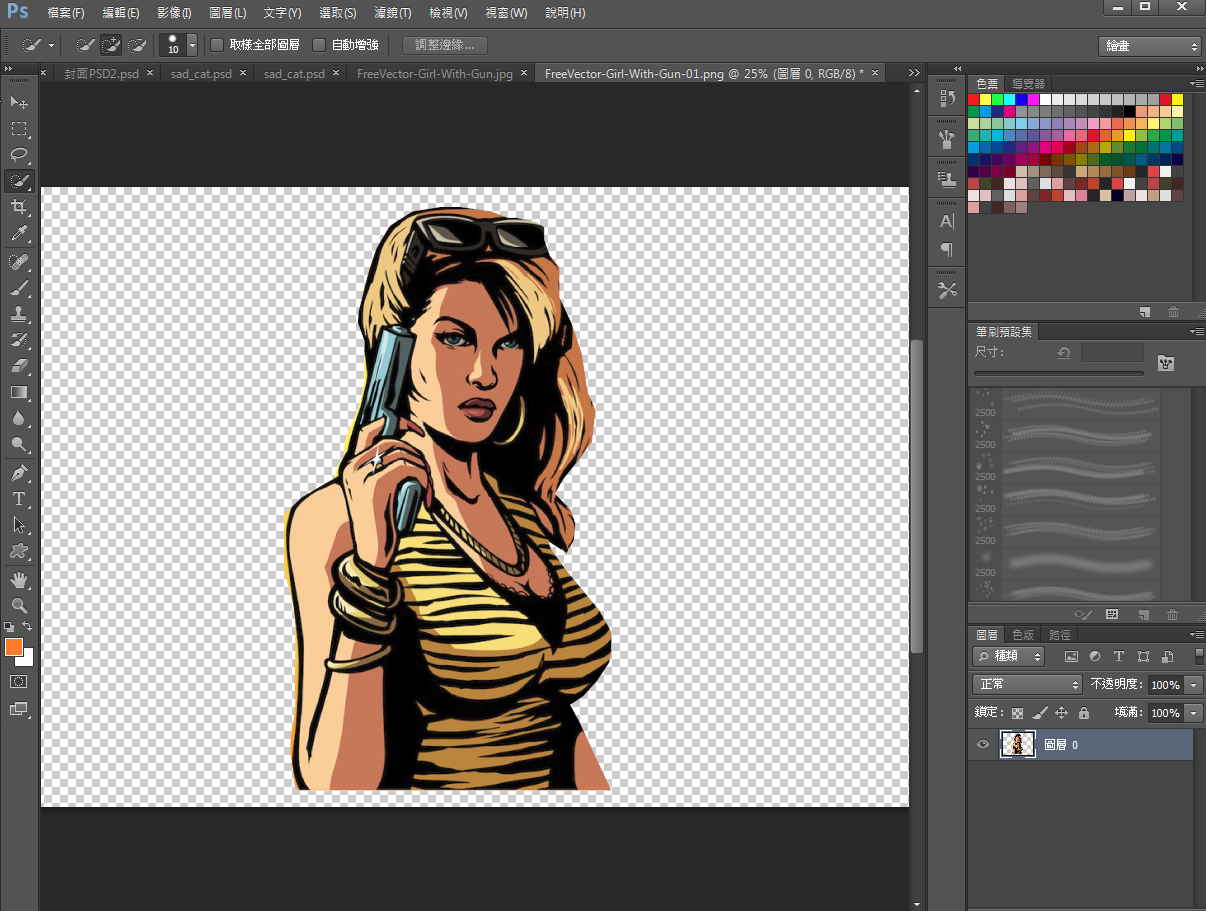This screenshot has width=1206, height=911.
Task: Switch to the 路徑 panel tab
Action: [x=1059, y=634]
